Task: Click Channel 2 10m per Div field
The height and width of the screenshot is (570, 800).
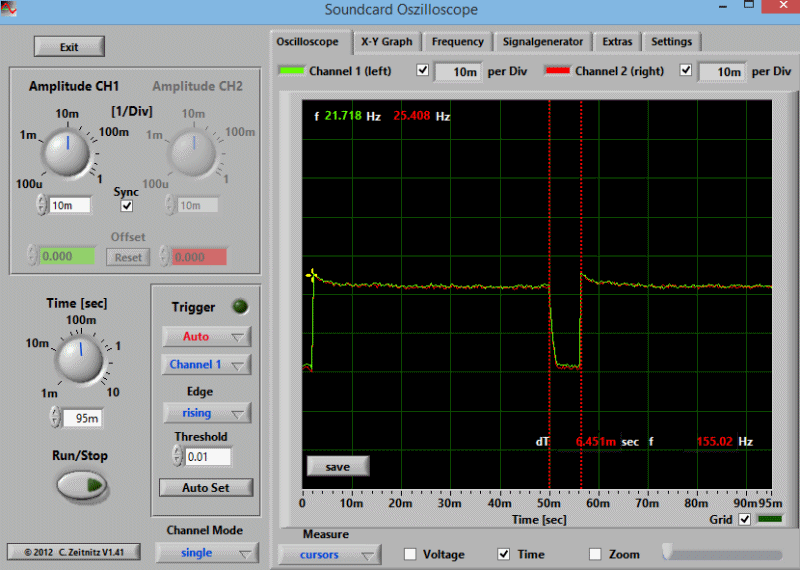Action: point(721,72)
